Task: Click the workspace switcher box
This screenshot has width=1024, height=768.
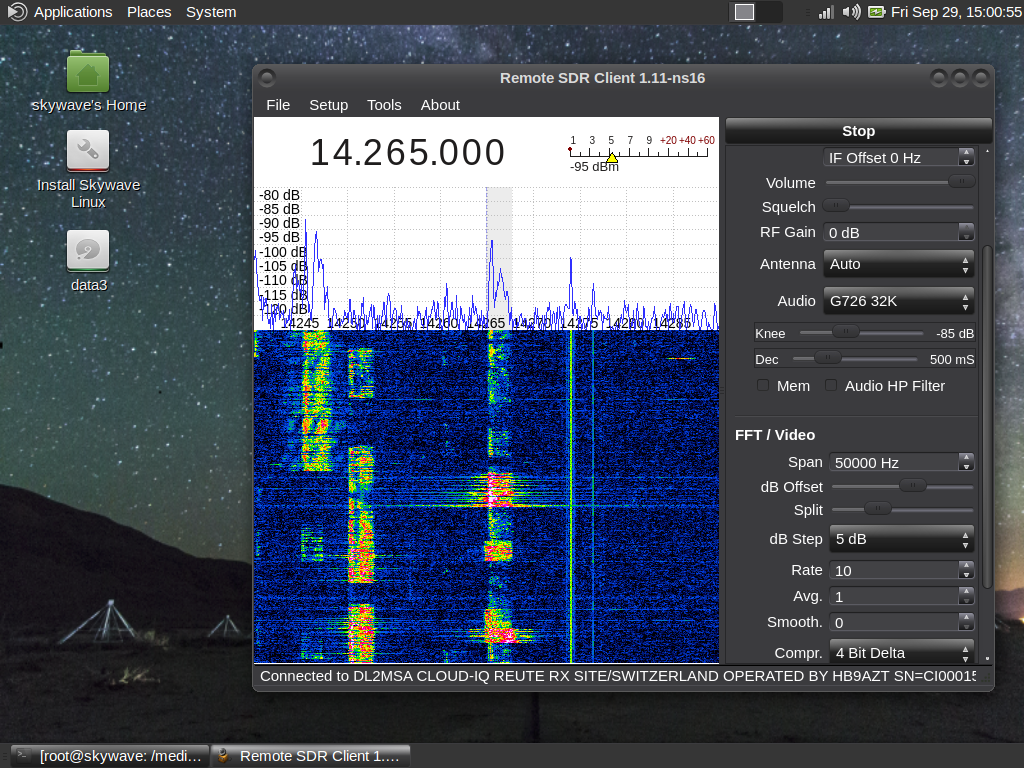Action: tap(755, 12)
